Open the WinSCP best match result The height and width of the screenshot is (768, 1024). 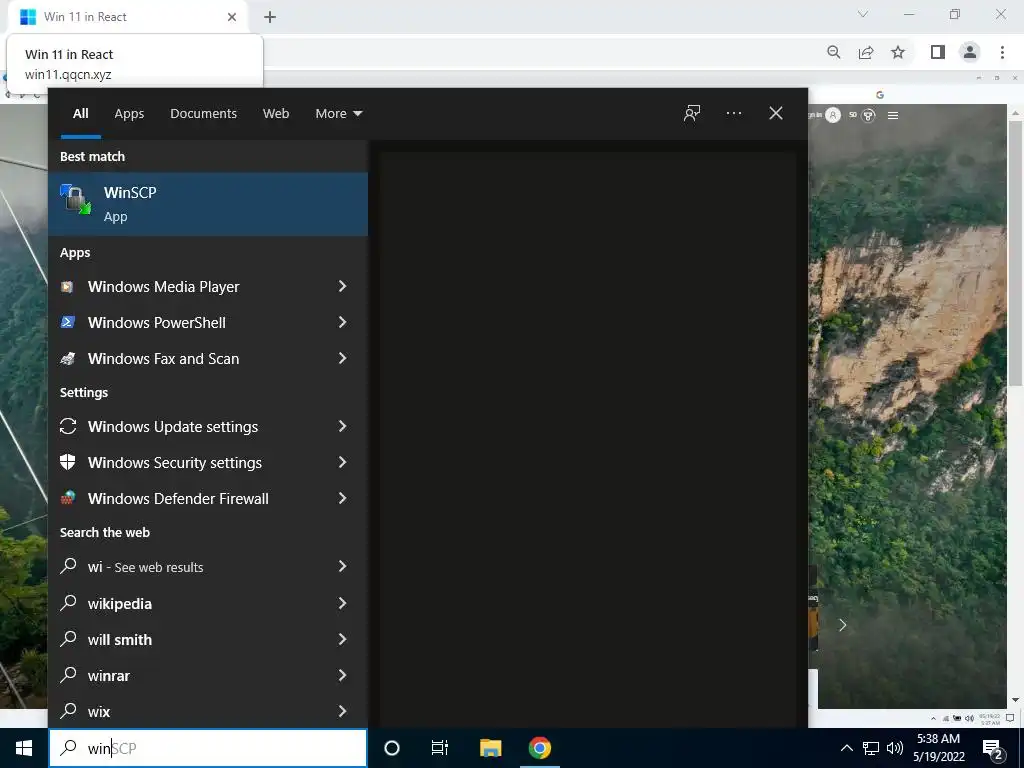(x=208, y=204)
